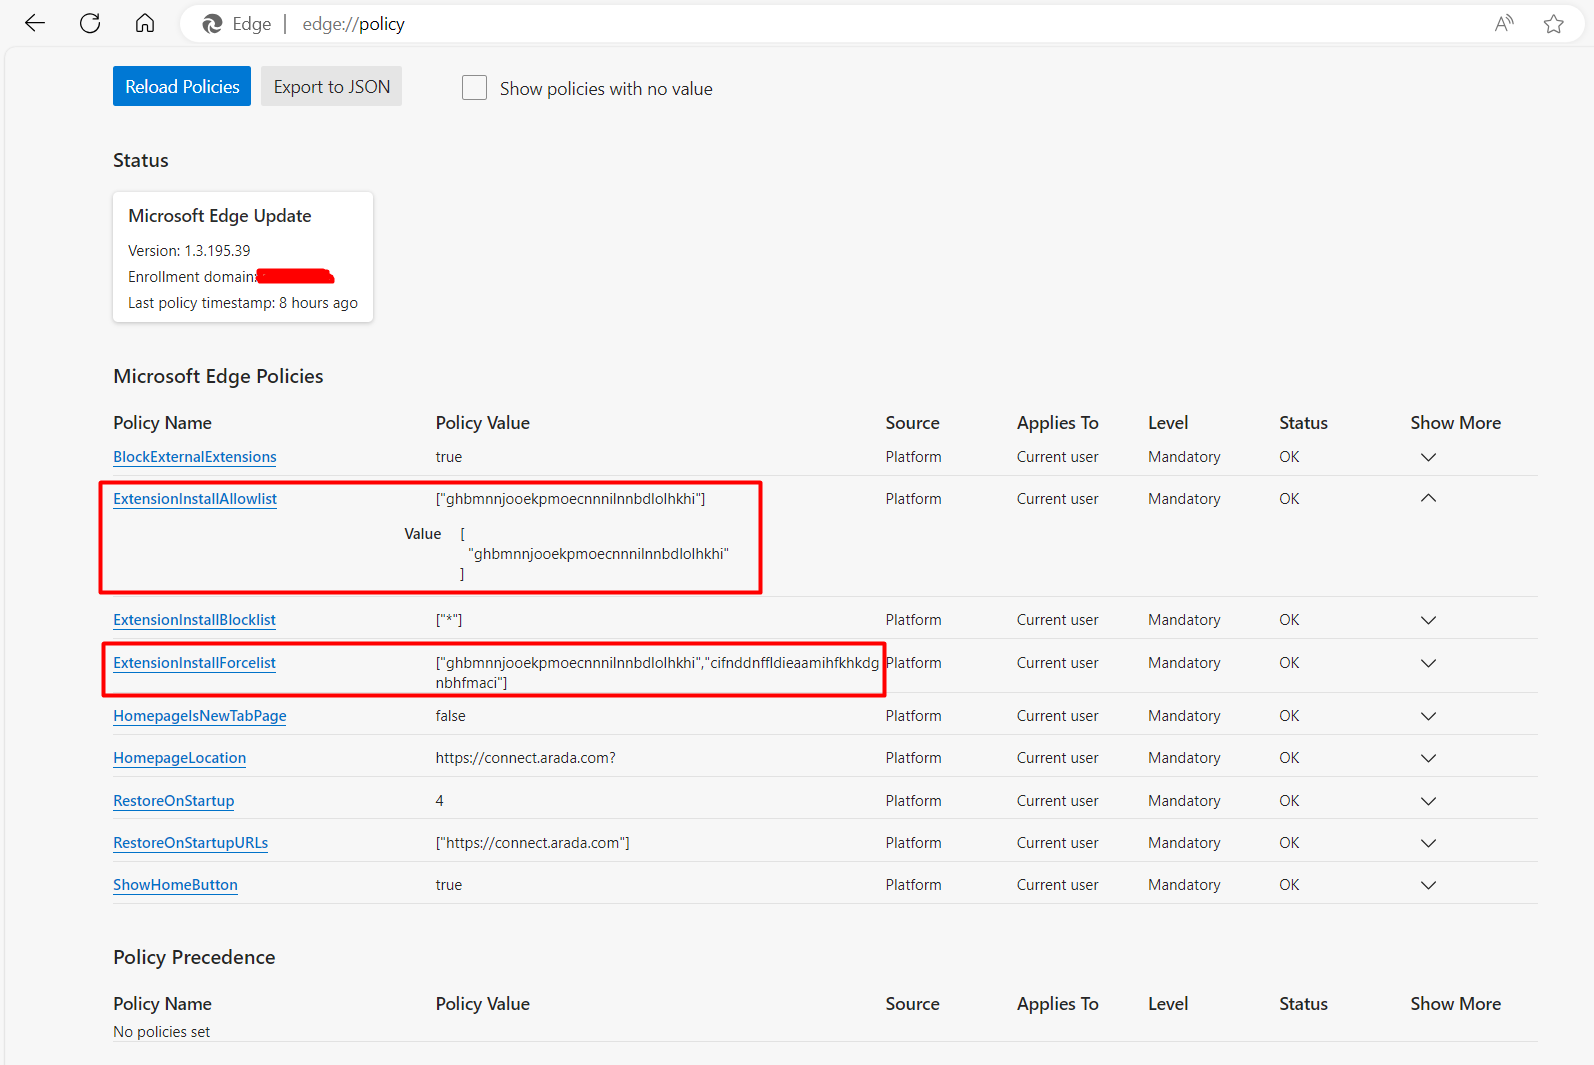Open the RestoreOnStartup policy link
This screenshot has height=1065, width=1594.
tap(173, 801)
